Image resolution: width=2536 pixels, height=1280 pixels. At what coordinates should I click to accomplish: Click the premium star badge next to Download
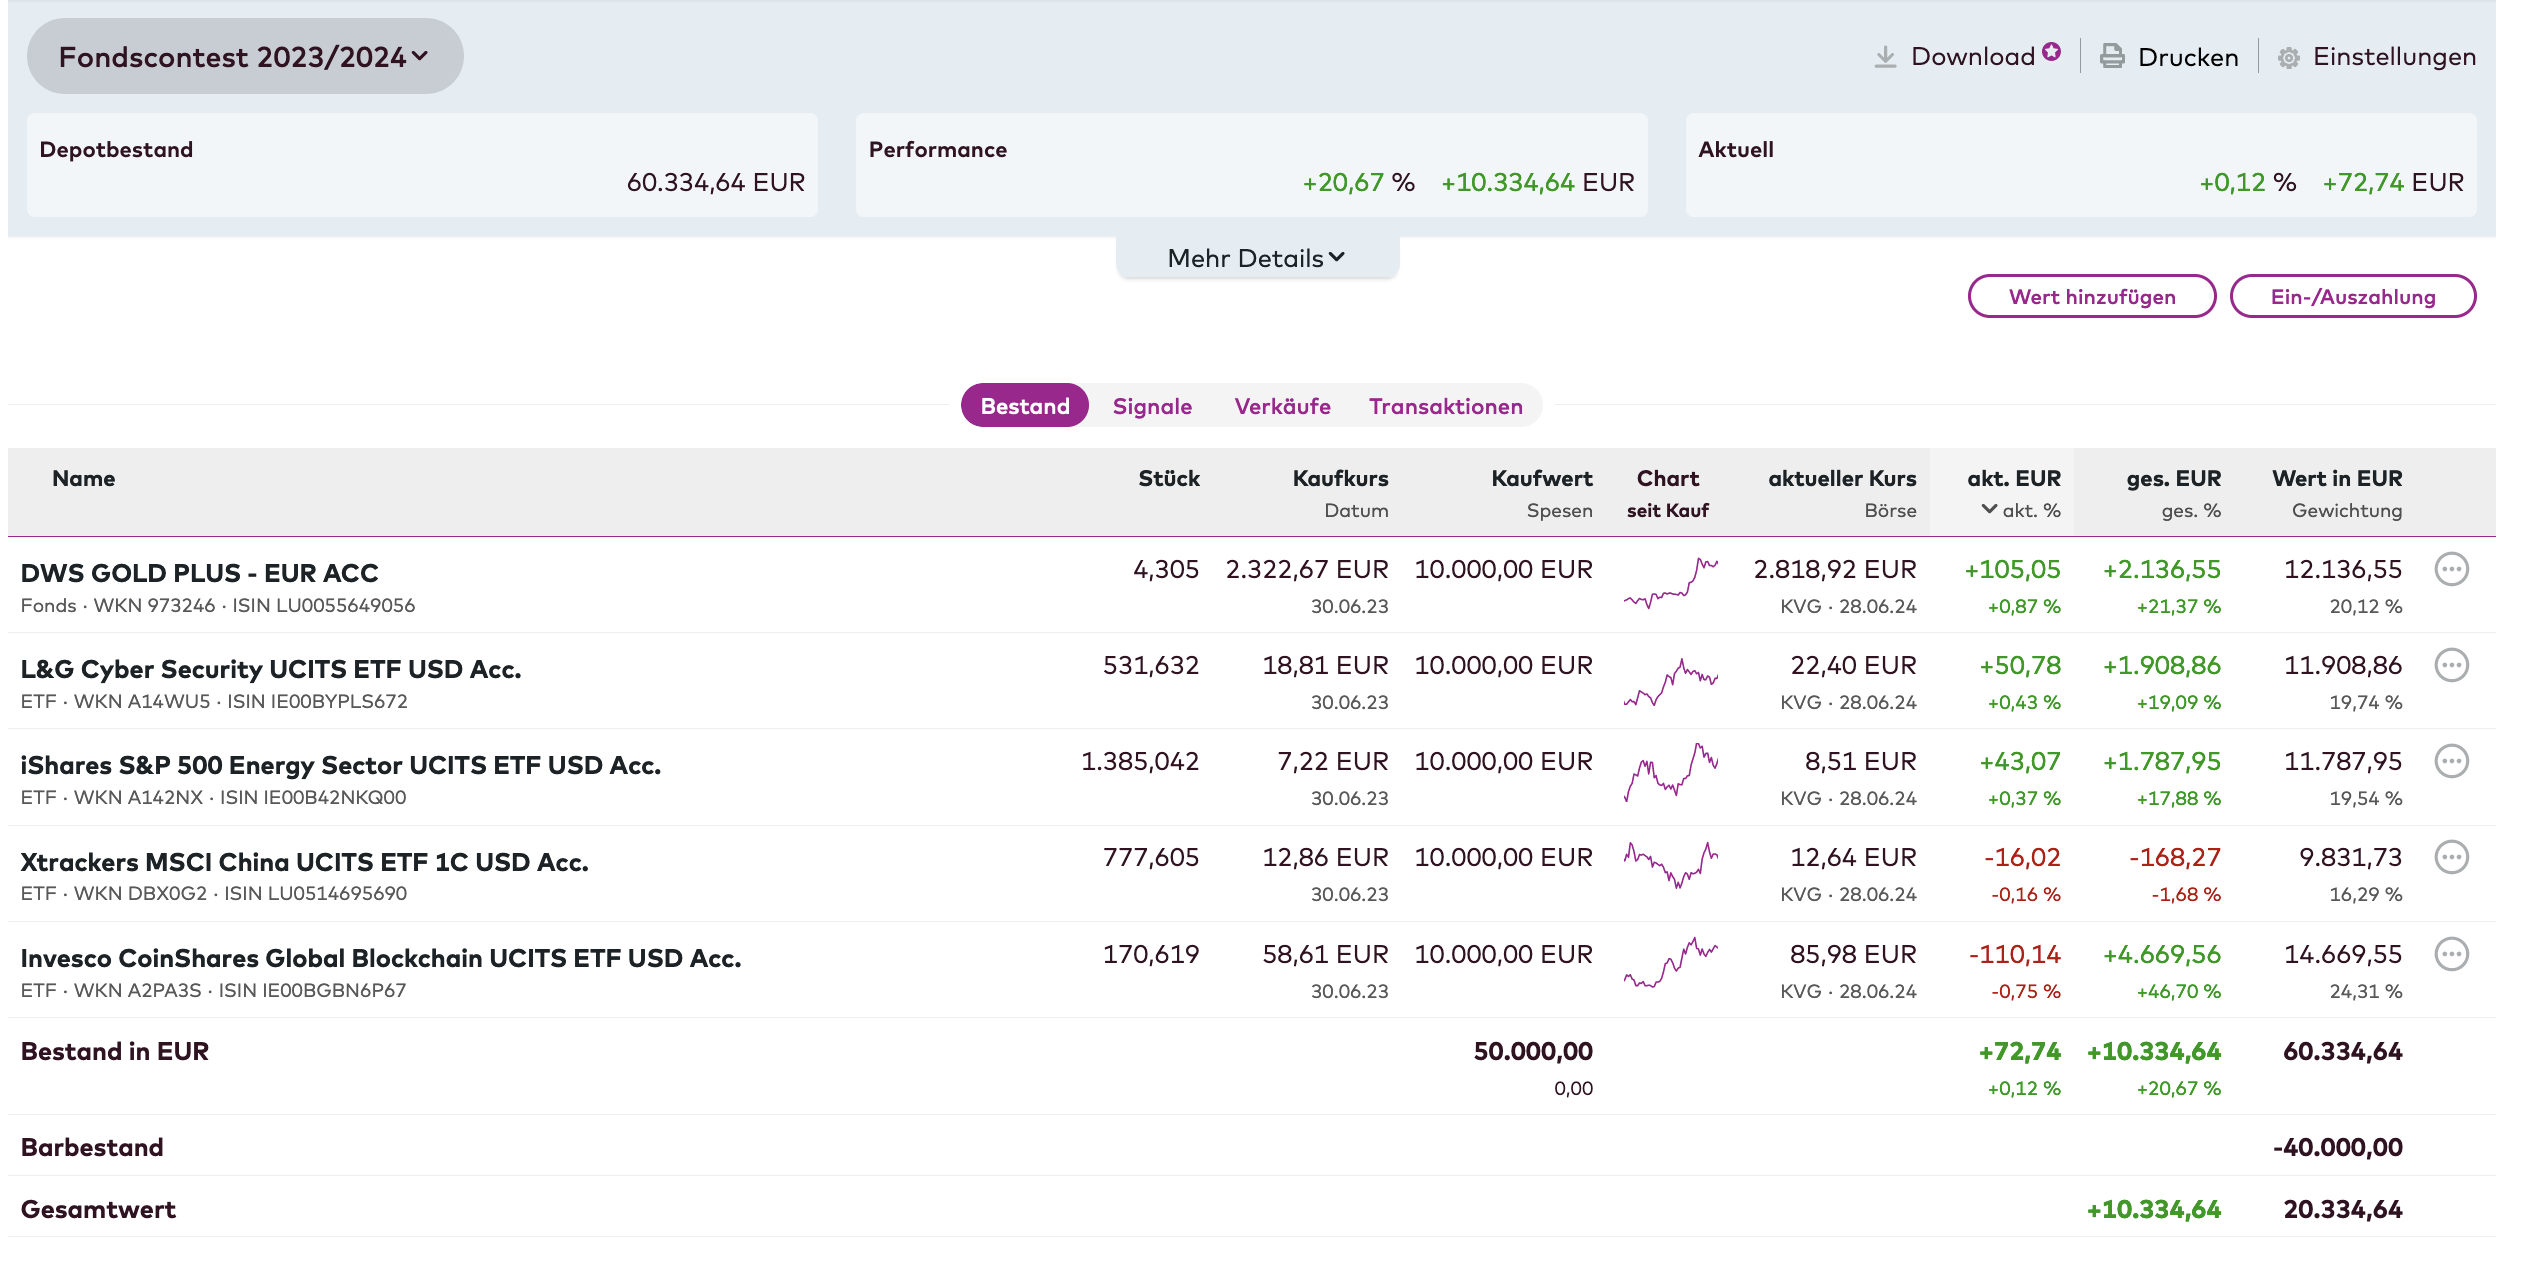pyautogui.click(x=2051, y=51)
